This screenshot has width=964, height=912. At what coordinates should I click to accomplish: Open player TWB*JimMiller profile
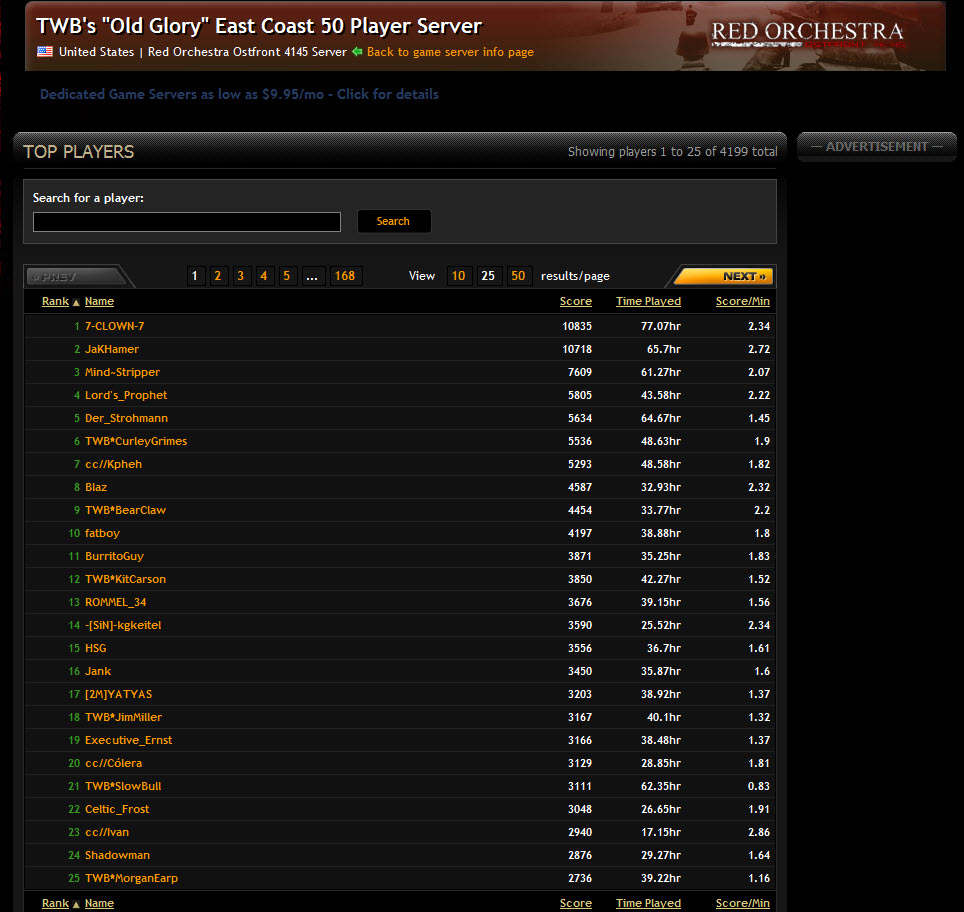coord(124,717)
